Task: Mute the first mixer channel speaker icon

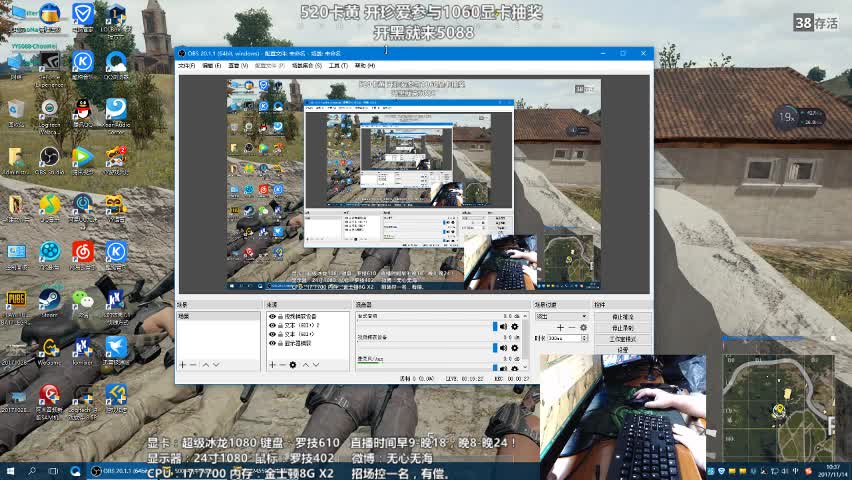Action: (503, 326)
